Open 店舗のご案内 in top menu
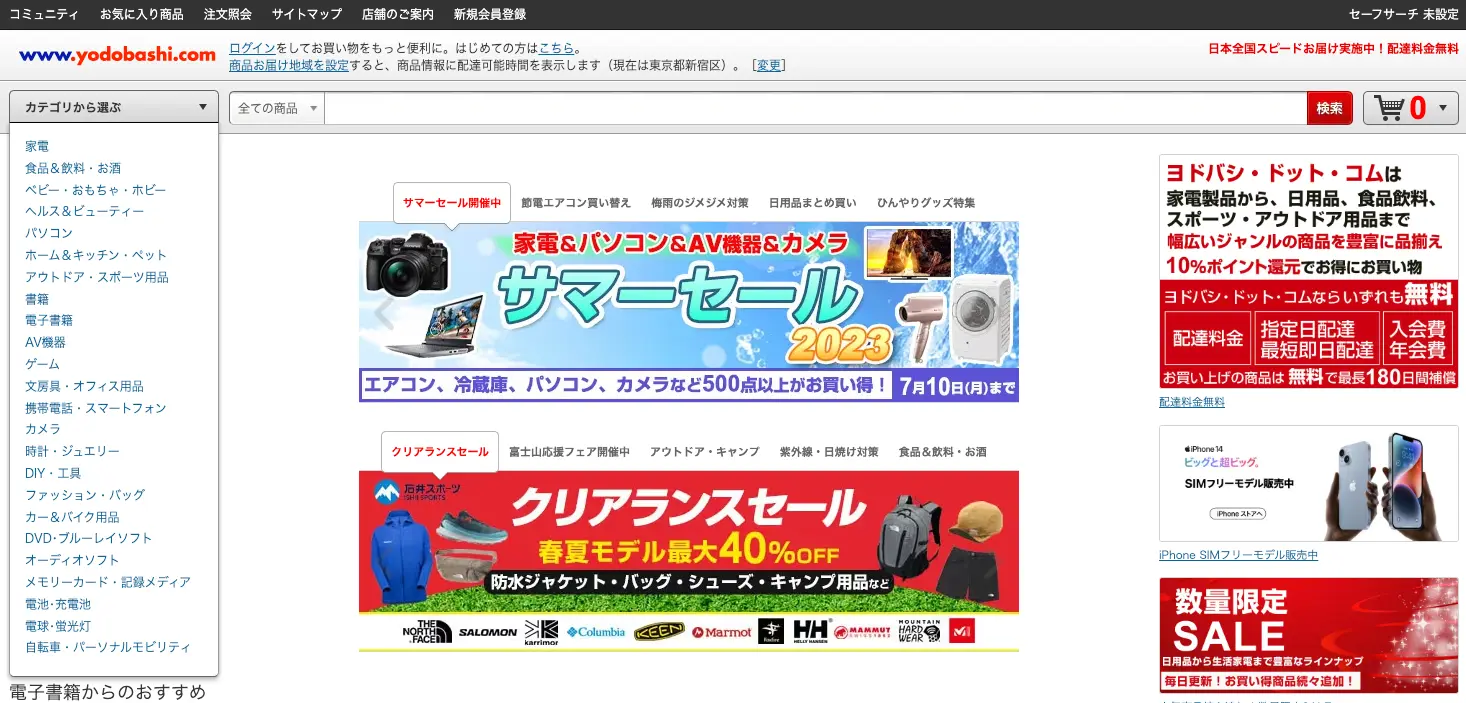Screen dimensions: 1466x703 coord(398,15)
